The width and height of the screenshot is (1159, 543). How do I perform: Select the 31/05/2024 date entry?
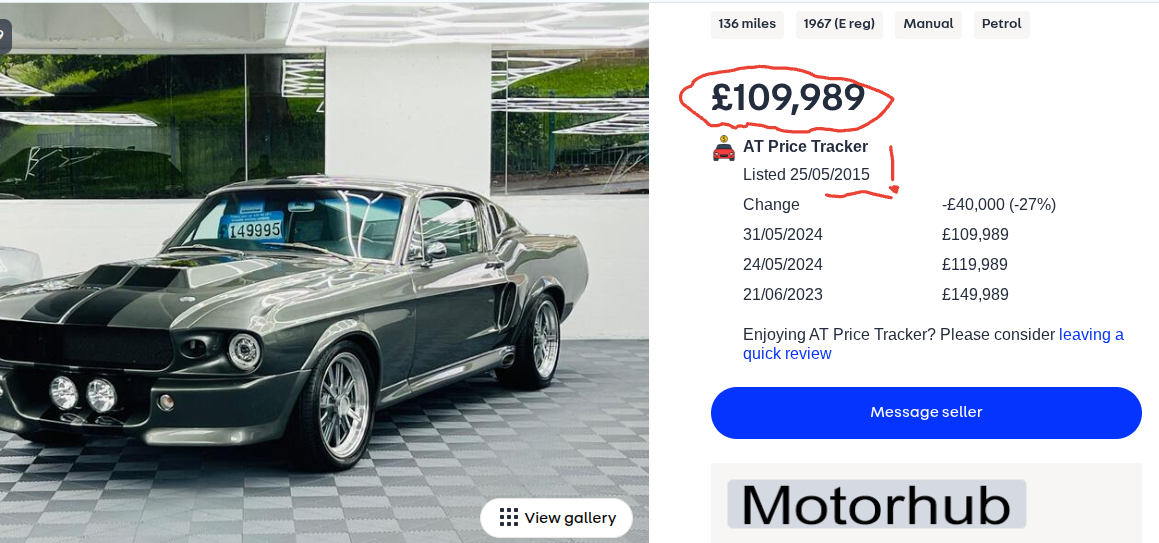click(x=783, y=235)
